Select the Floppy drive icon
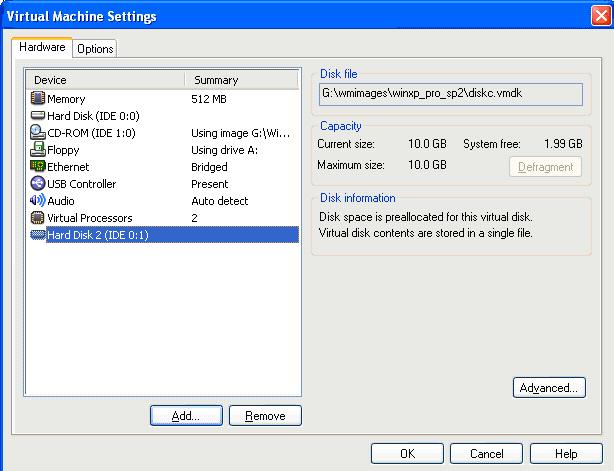 (x=38, y=150)
